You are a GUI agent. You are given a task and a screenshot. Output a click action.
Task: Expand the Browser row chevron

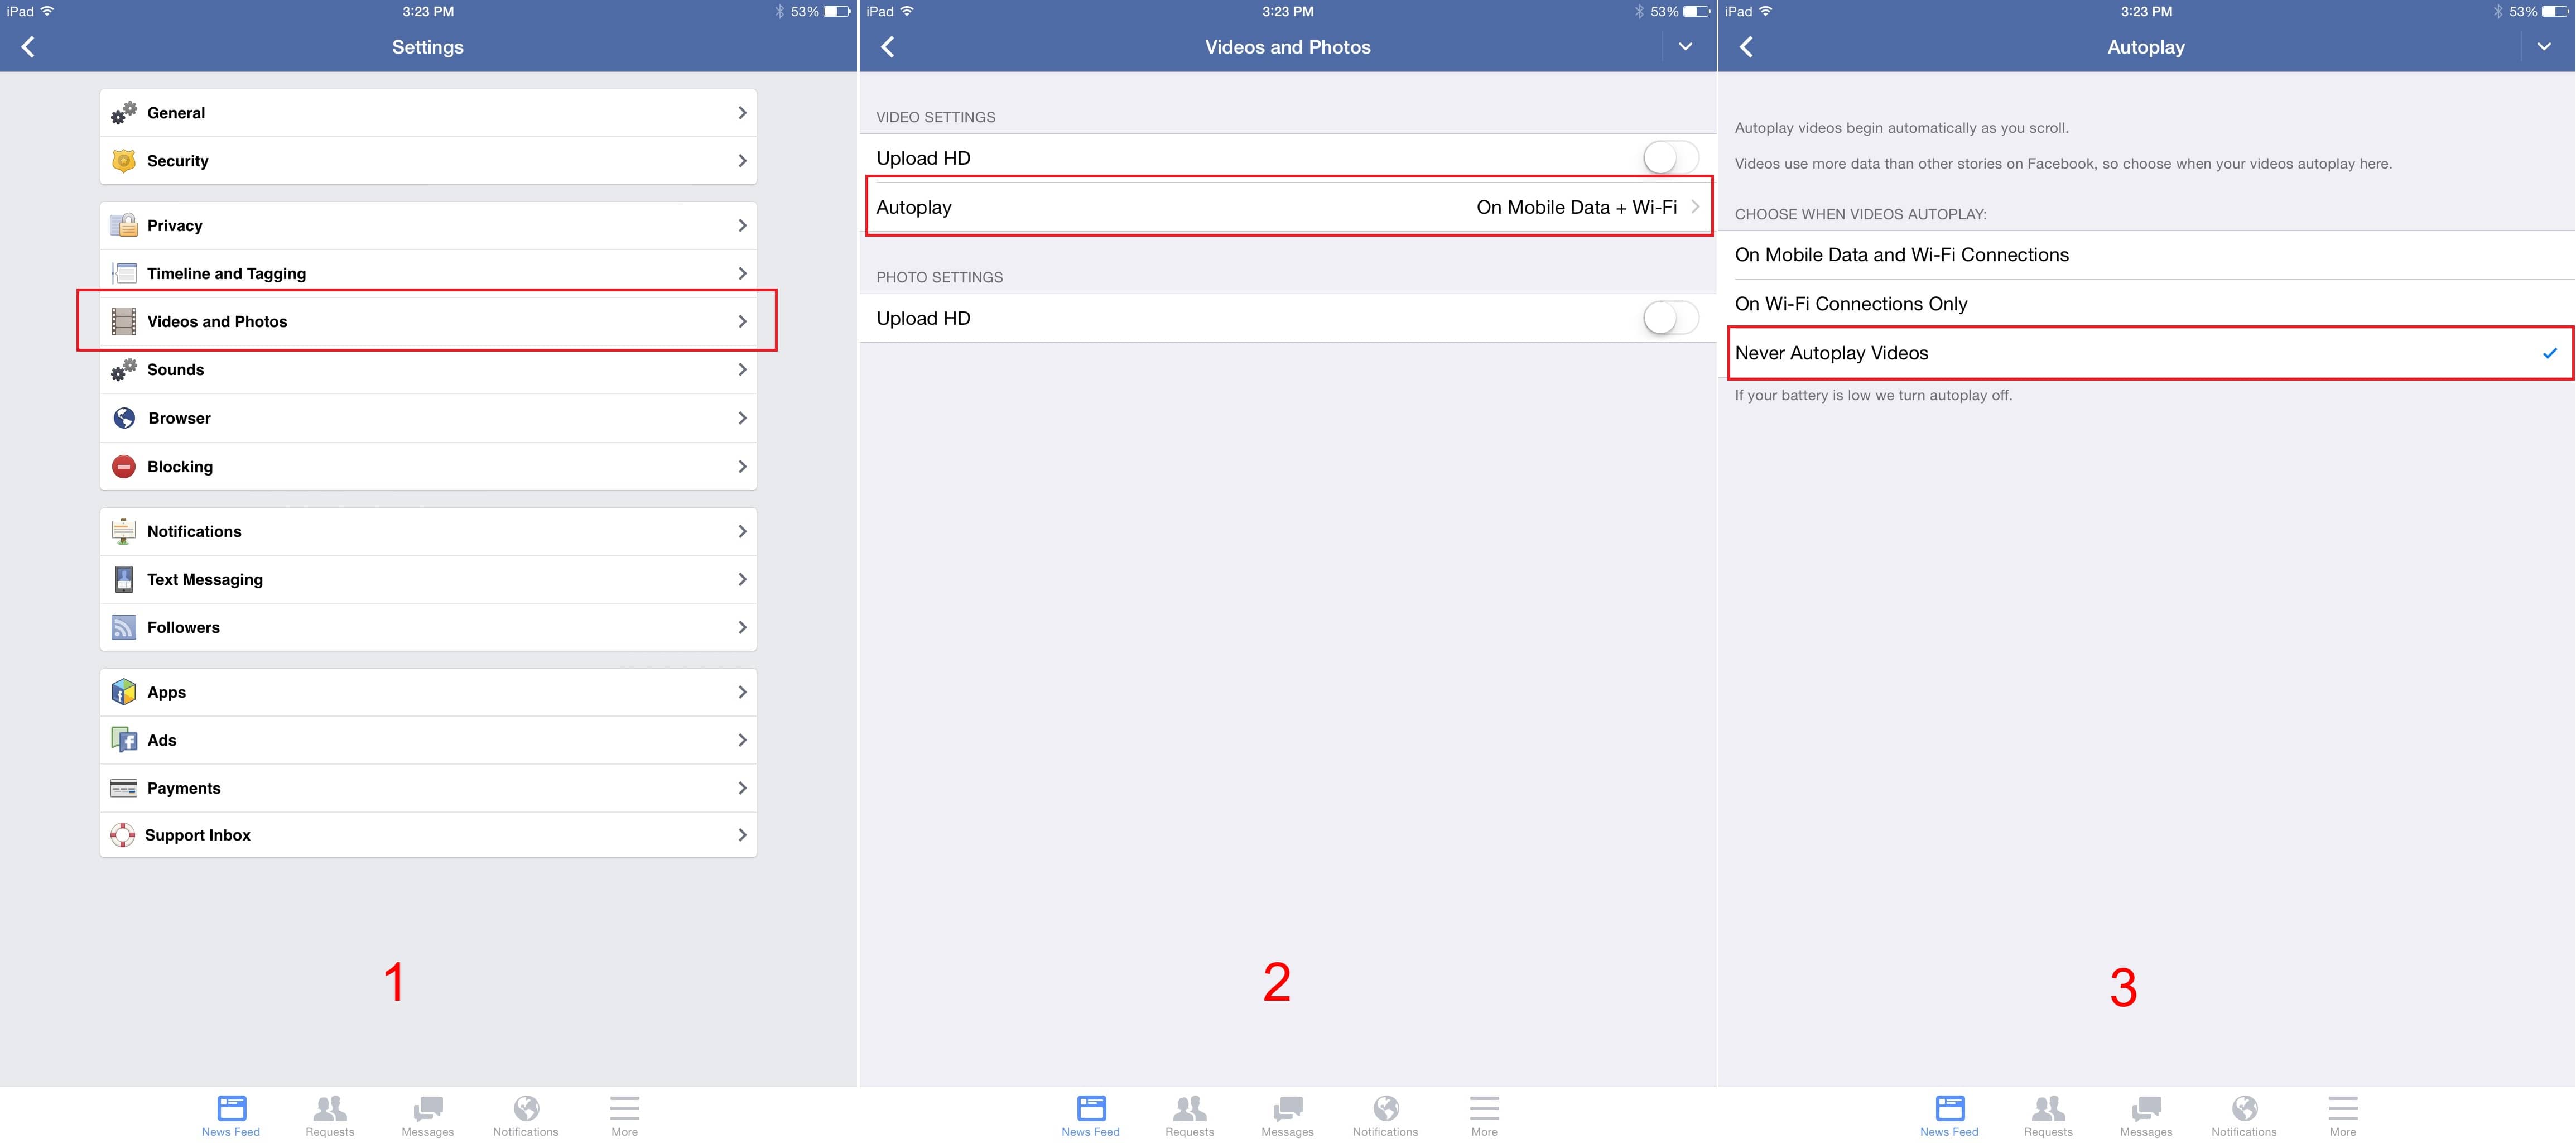coord(742,418)
